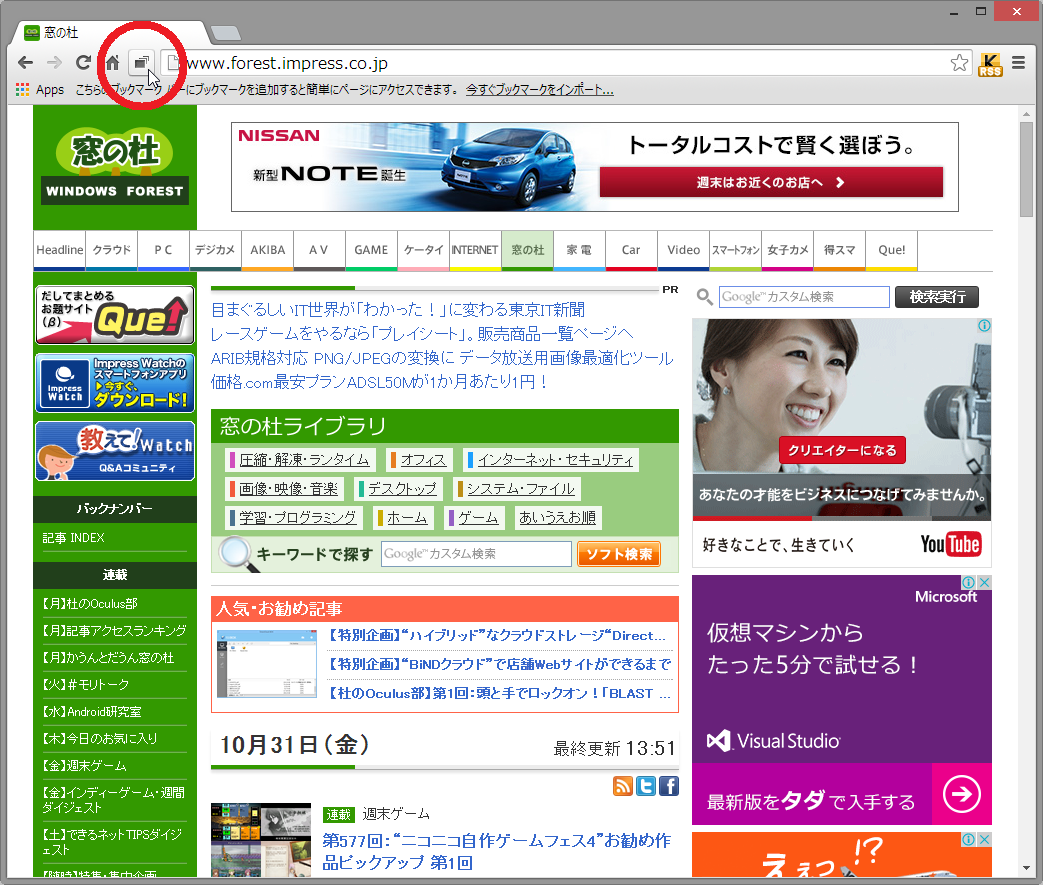Image resolution: width=1043 pixels, height=885 pixels.
Task: Click the red-circled bookmark icon in toolbar
Action: point(140,61)
